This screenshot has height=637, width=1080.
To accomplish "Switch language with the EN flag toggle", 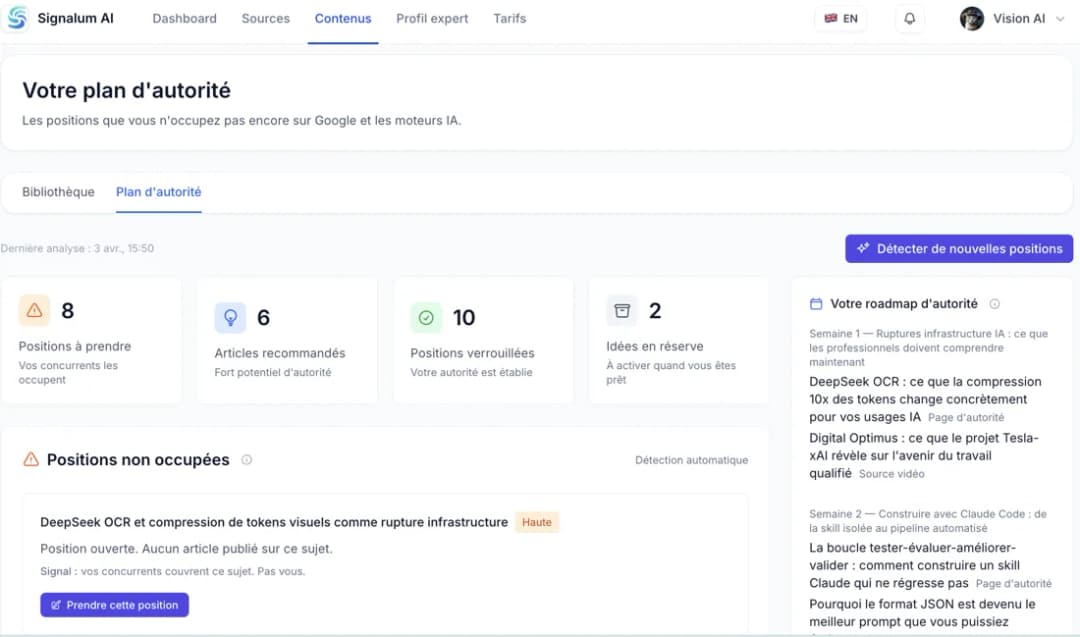I will point(840,19).
